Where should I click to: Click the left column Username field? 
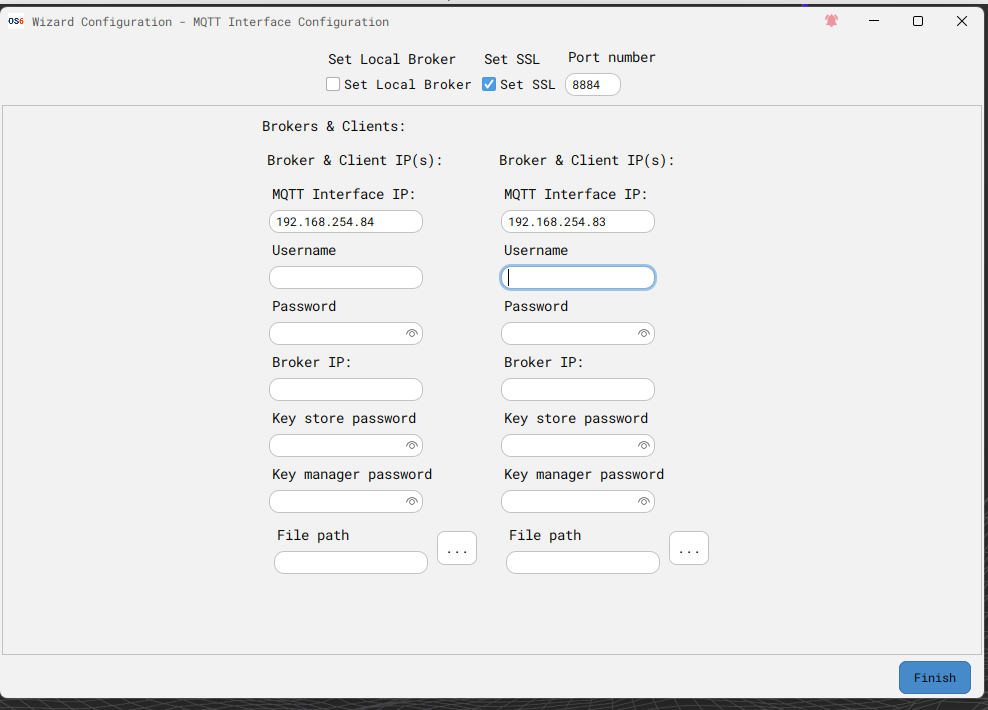pyautogui.click(x=346, y=278)
